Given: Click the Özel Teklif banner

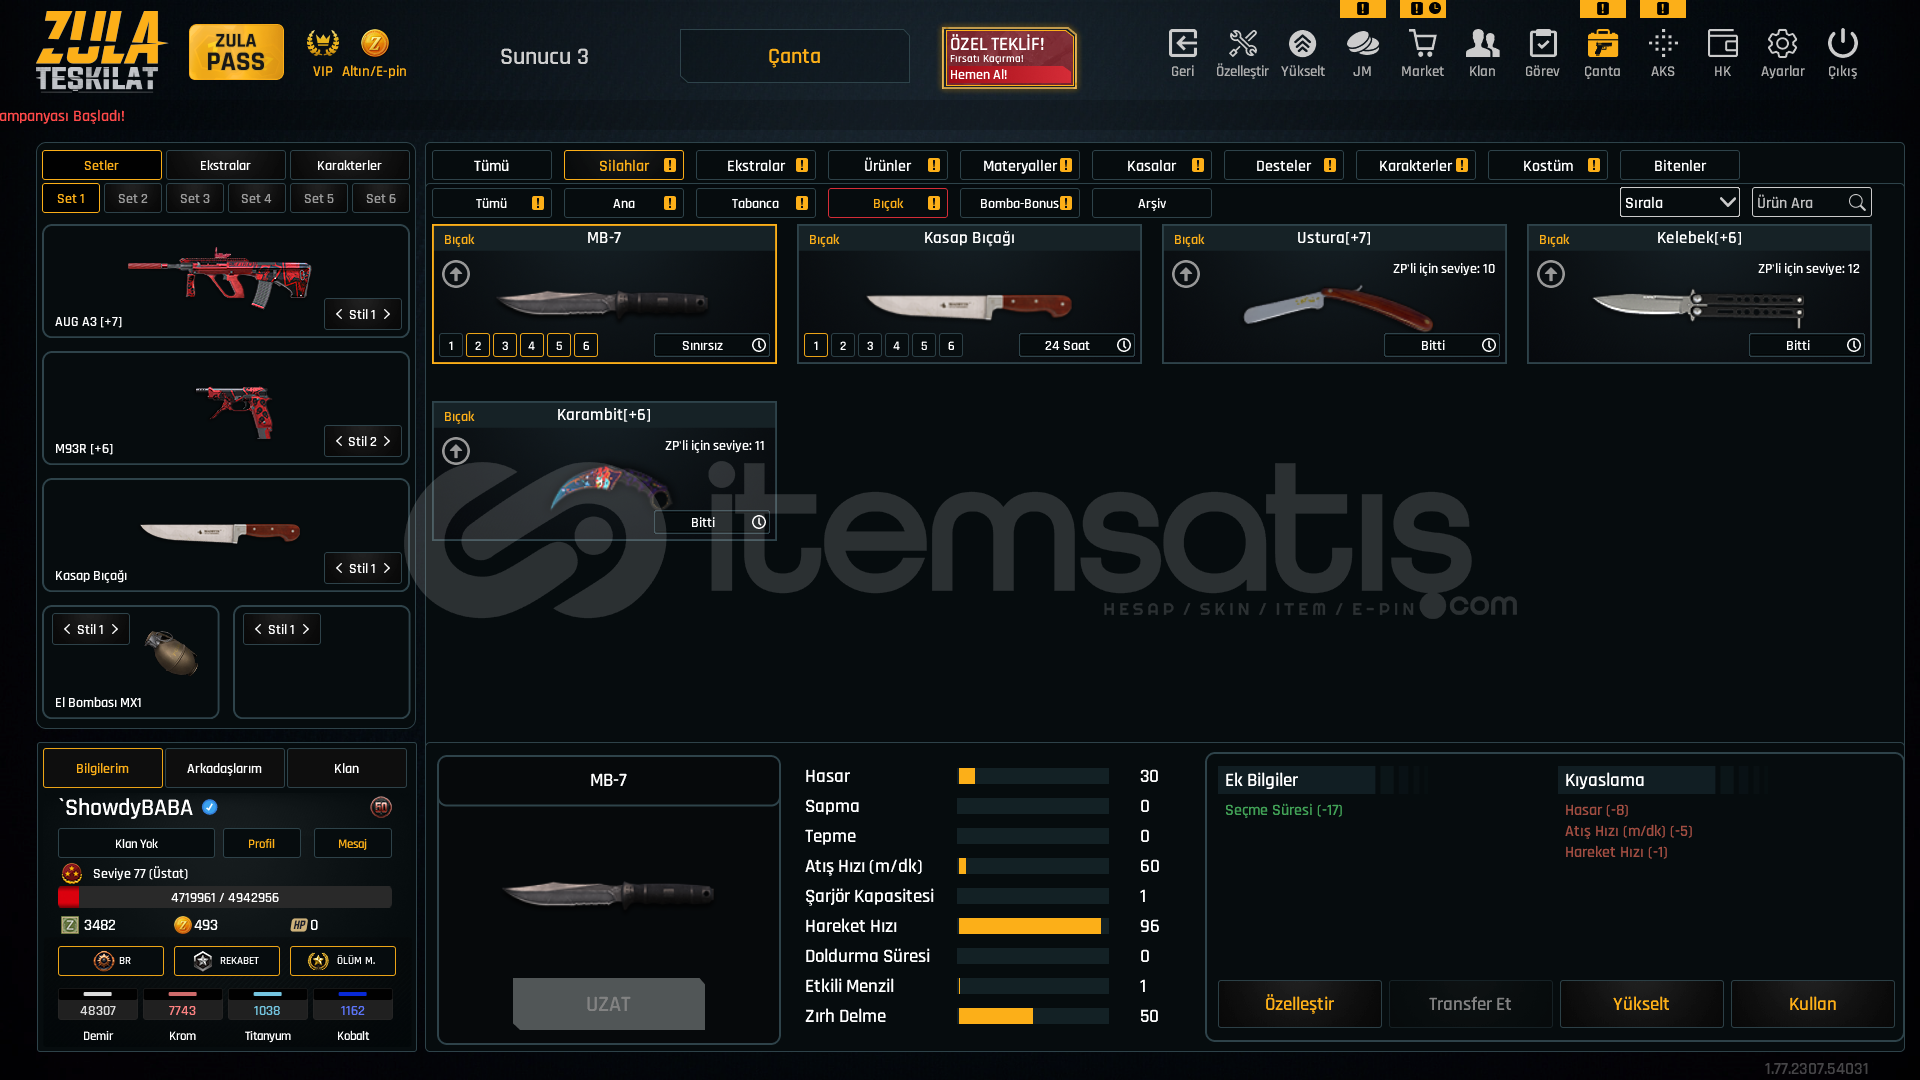Looking at the screenshot, I should pyautogui.click(x=1009, y=58).
